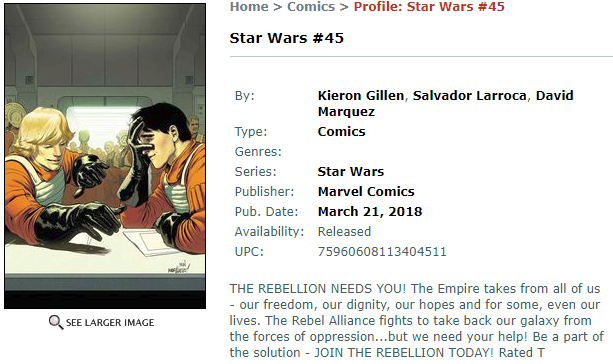This screenshot has height=364, width=613.
Task: Open author Kieron Gillen's page
Action: pos(361,95)
